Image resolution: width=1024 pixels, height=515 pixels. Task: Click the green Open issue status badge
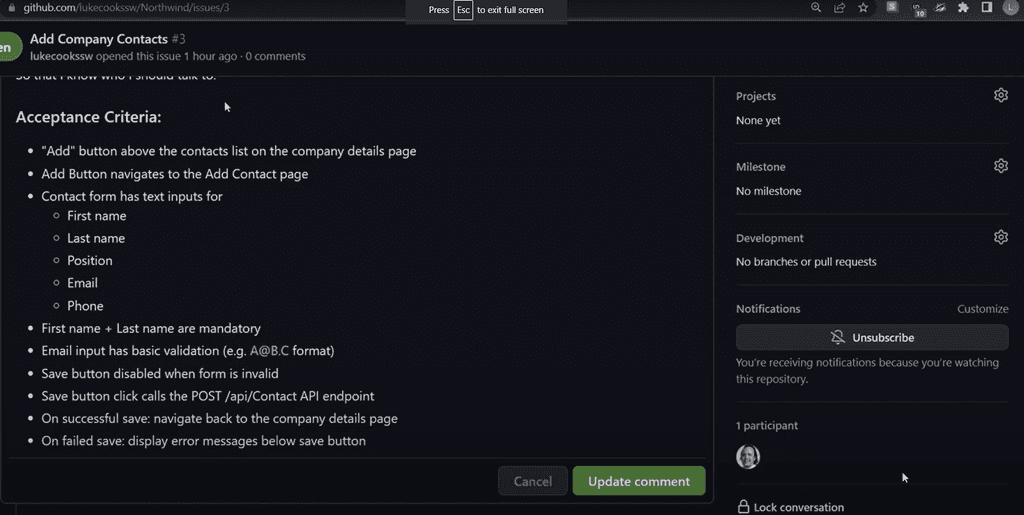tap(8, 47)
